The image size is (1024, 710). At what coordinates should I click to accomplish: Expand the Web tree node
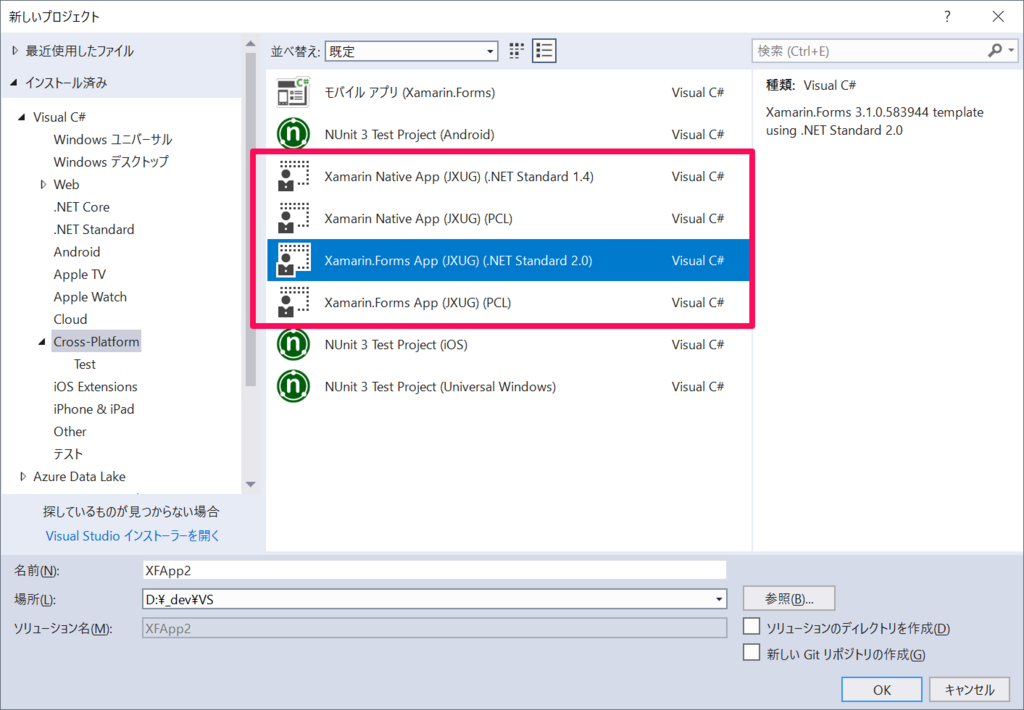43,185
